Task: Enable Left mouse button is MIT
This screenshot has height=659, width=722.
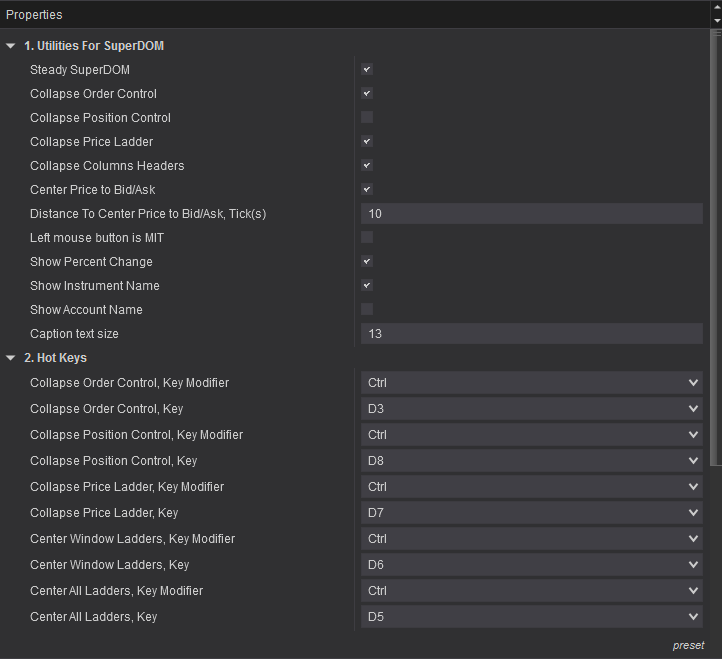Action: click(367, 238)
